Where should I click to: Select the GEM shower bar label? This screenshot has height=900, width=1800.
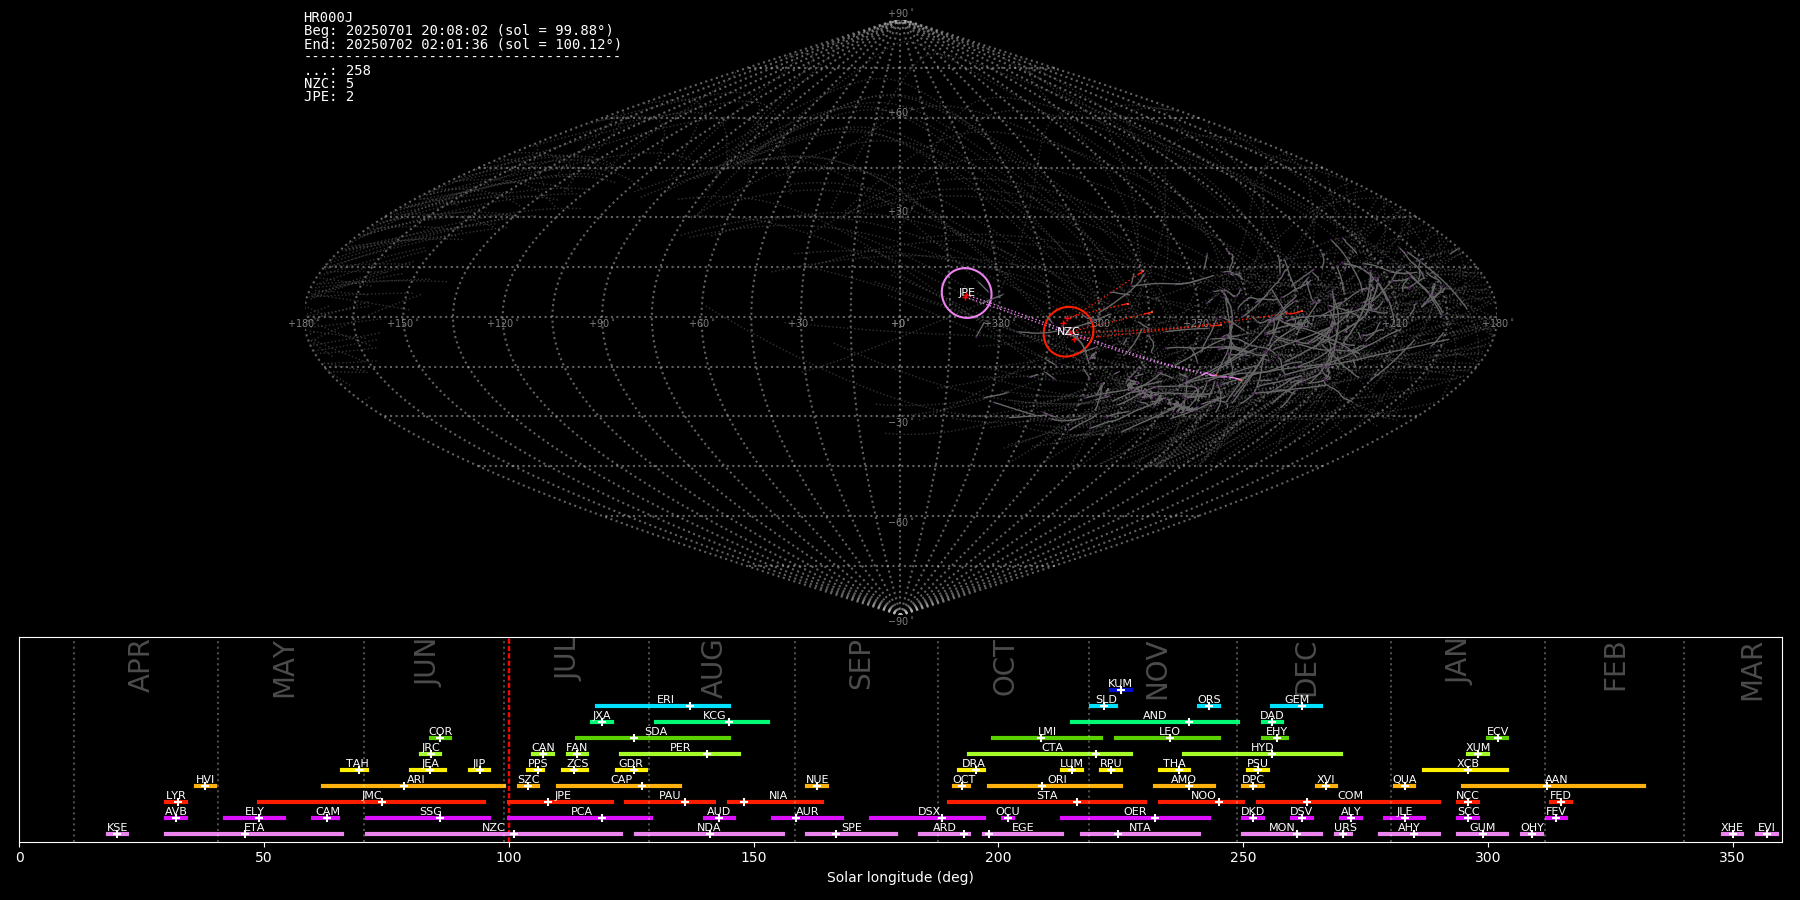tap(1296, 700)
